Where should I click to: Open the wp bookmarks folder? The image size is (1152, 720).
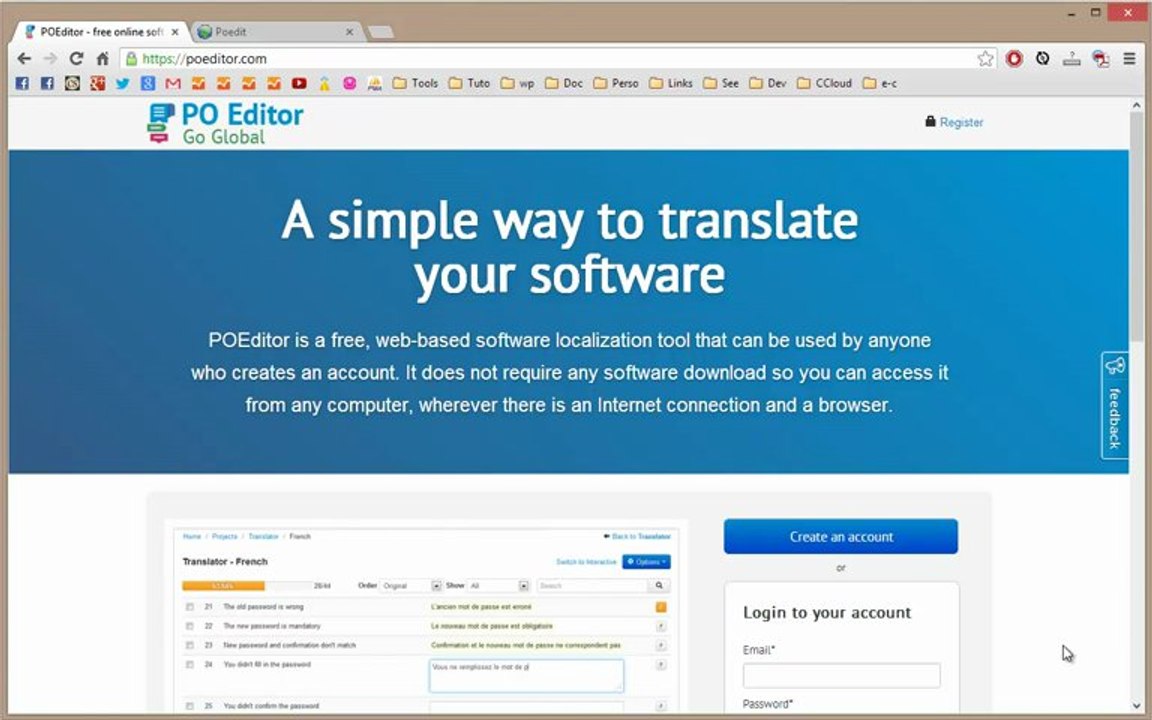[517, 83]
